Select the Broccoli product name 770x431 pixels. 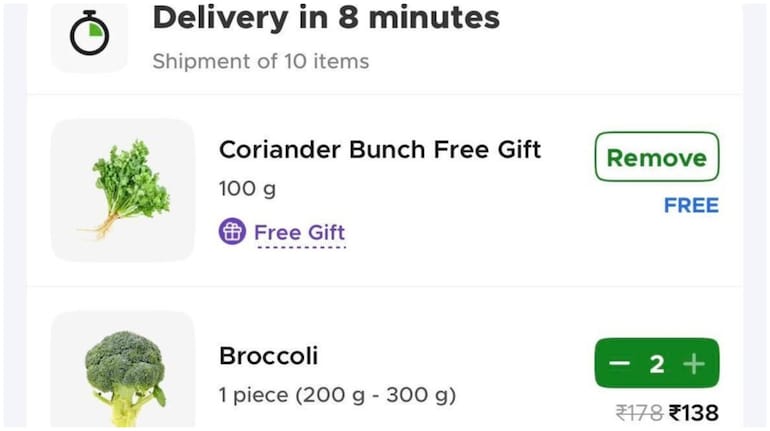coord(268,356)
